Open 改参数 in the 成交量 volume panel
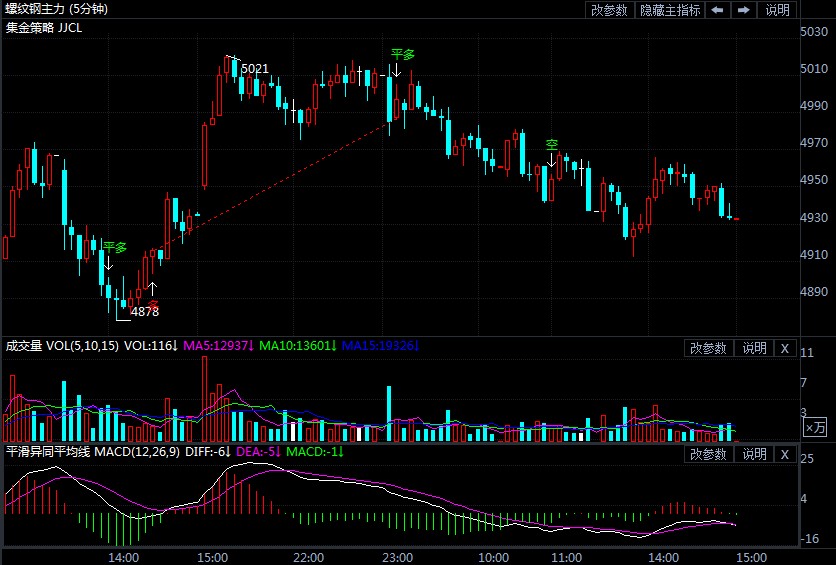The width and height of the screenshot is (836, 565). 709,348
